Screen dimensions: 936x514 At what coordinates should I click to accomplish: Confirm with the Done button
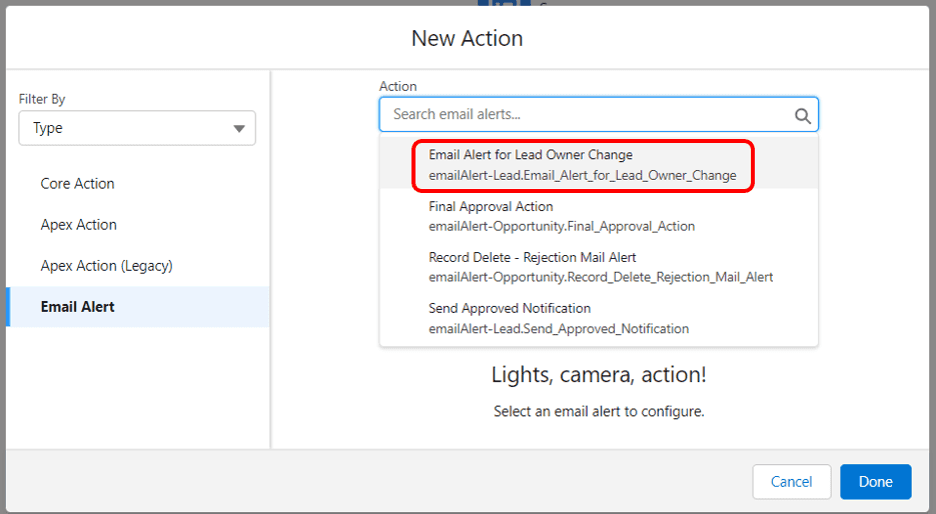876,482
